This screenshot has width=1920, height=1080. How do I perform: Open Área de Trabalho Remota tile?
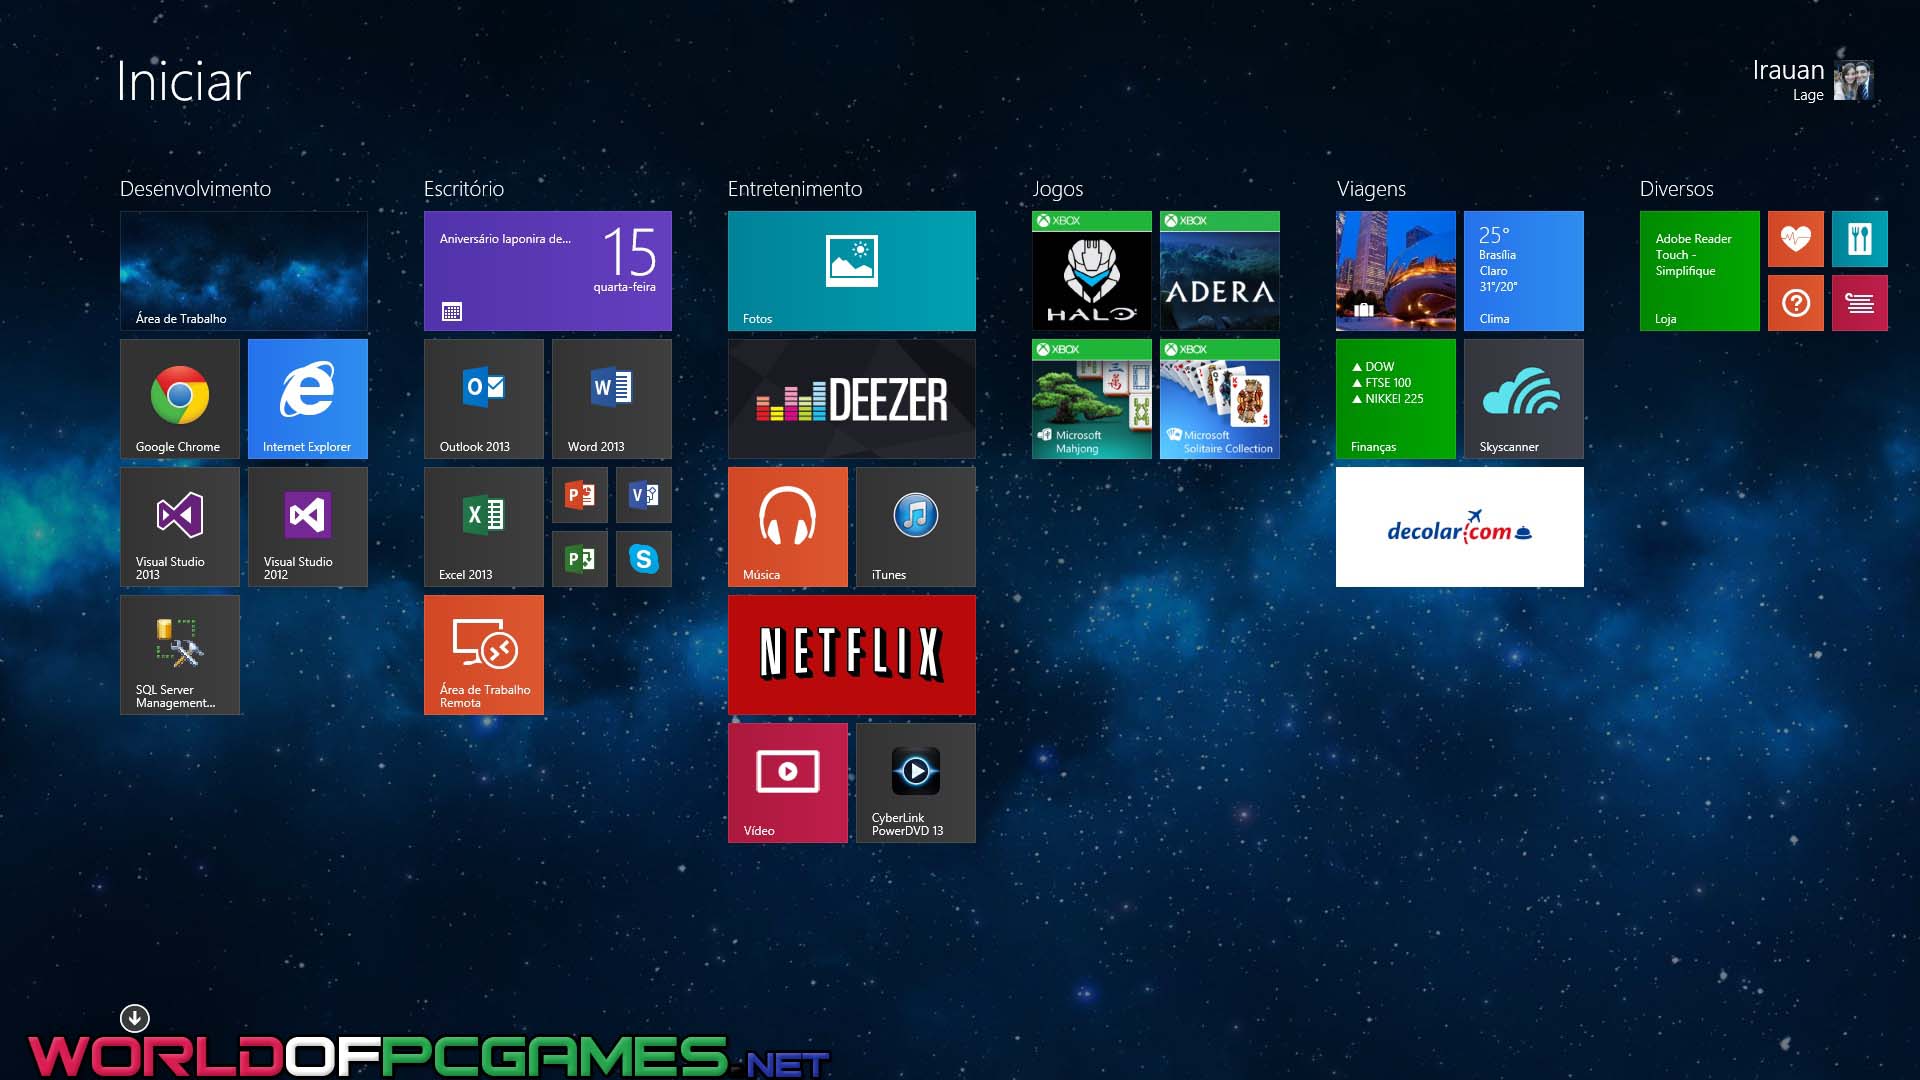[484, 654]
